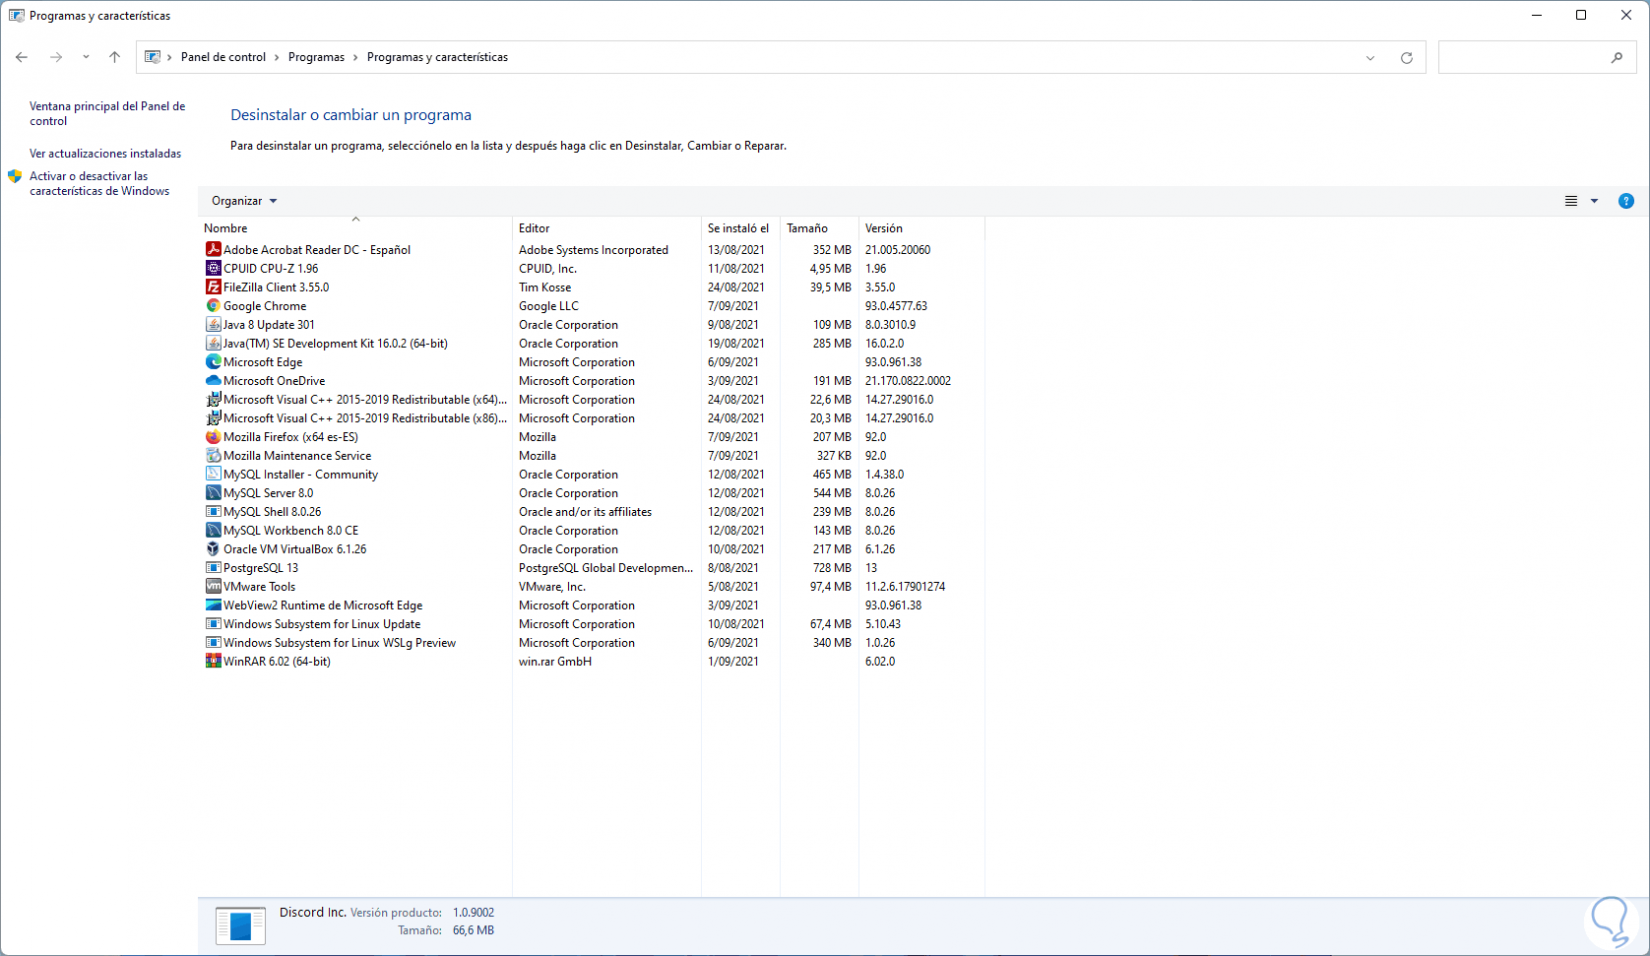
Task: Go up one level with the up arrow
Action: click(115, 57)
